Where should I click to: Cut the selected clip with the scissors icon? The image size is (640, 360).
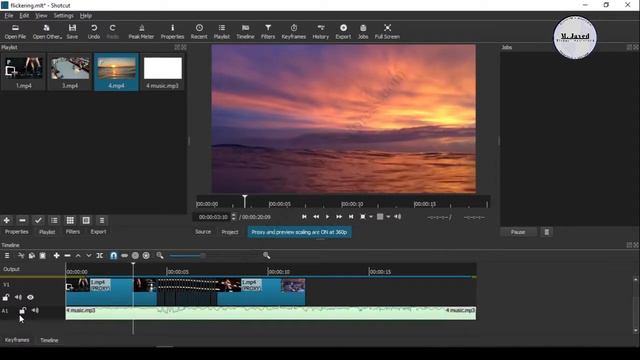21,256
